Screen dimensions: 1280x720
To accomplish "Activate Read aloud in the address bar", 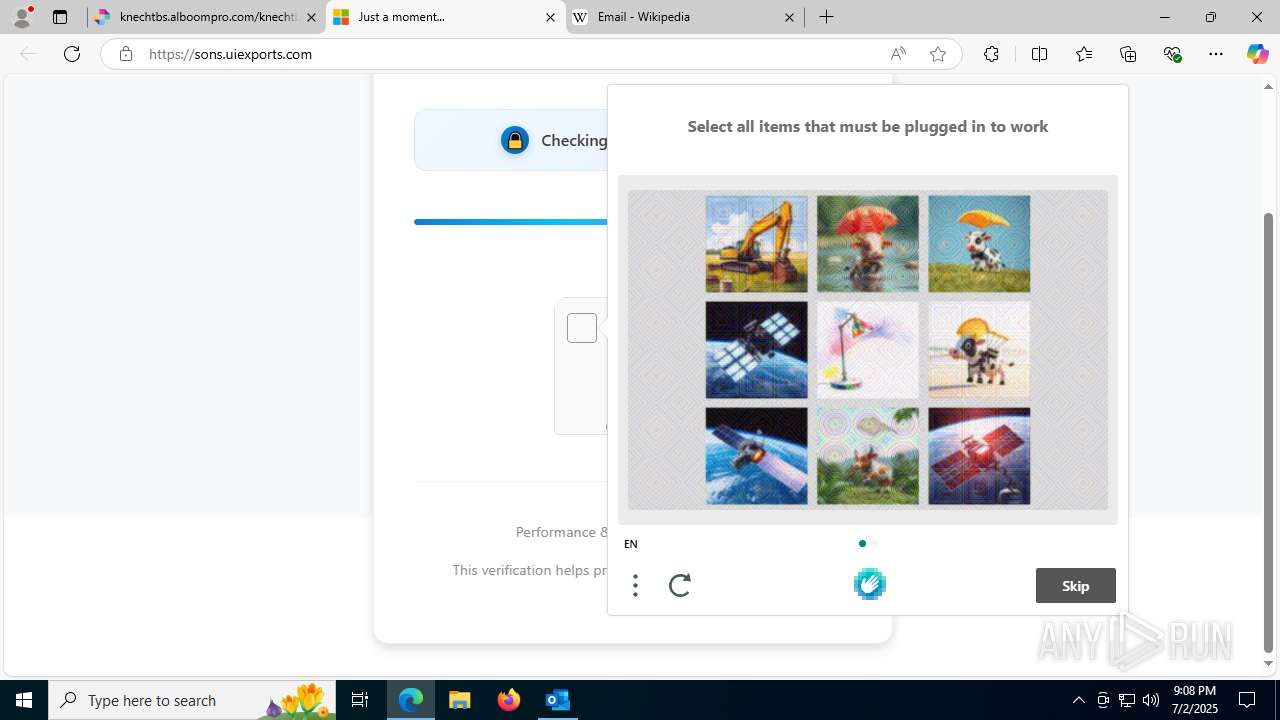I will tap(898, 54).
